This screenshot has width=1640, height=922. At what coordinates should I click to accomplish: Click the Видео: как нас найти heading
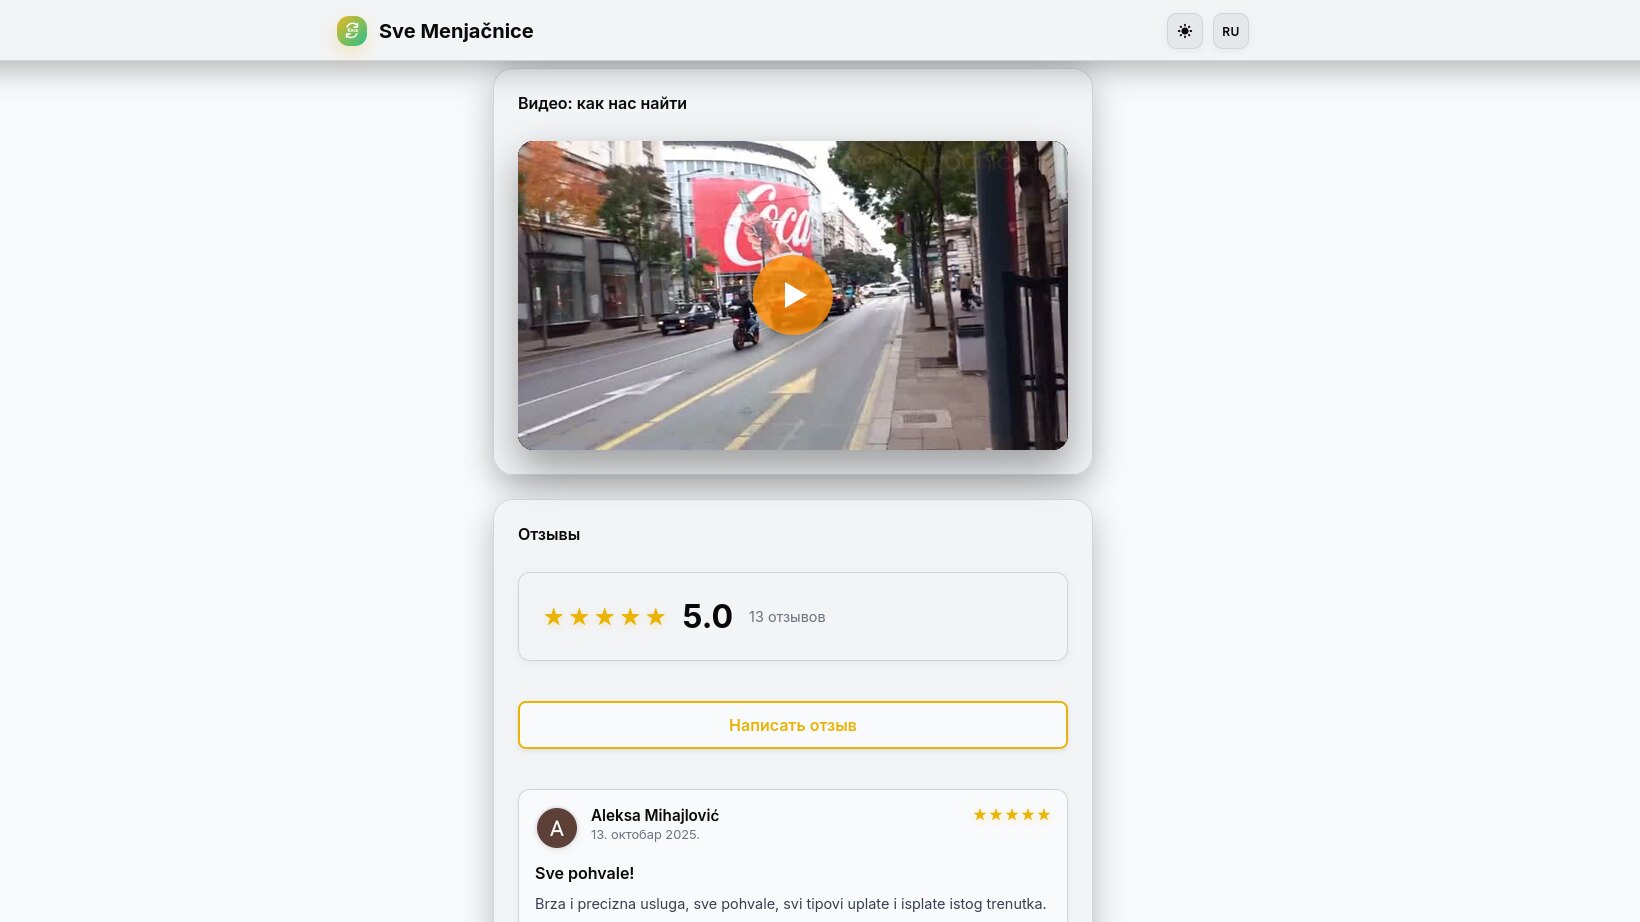pos(602,103)
